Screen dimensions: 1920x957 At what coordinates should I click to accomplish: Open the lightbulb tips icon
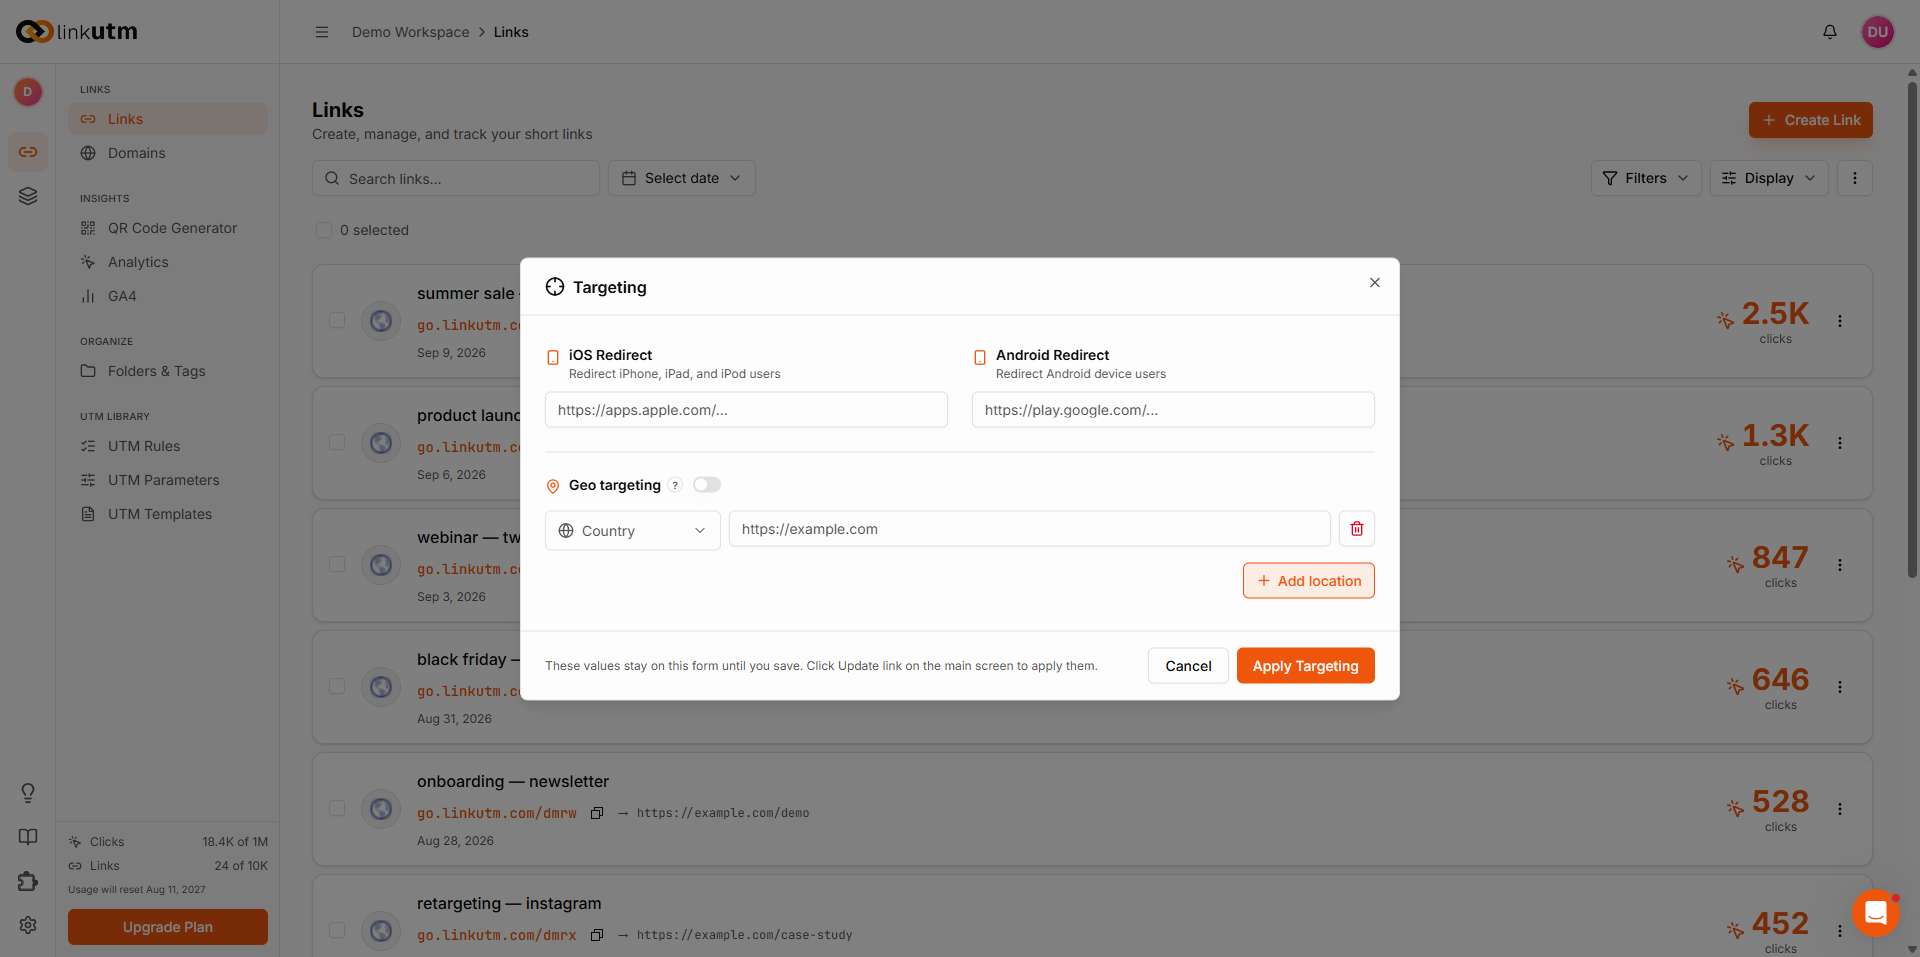coord(28,793)
